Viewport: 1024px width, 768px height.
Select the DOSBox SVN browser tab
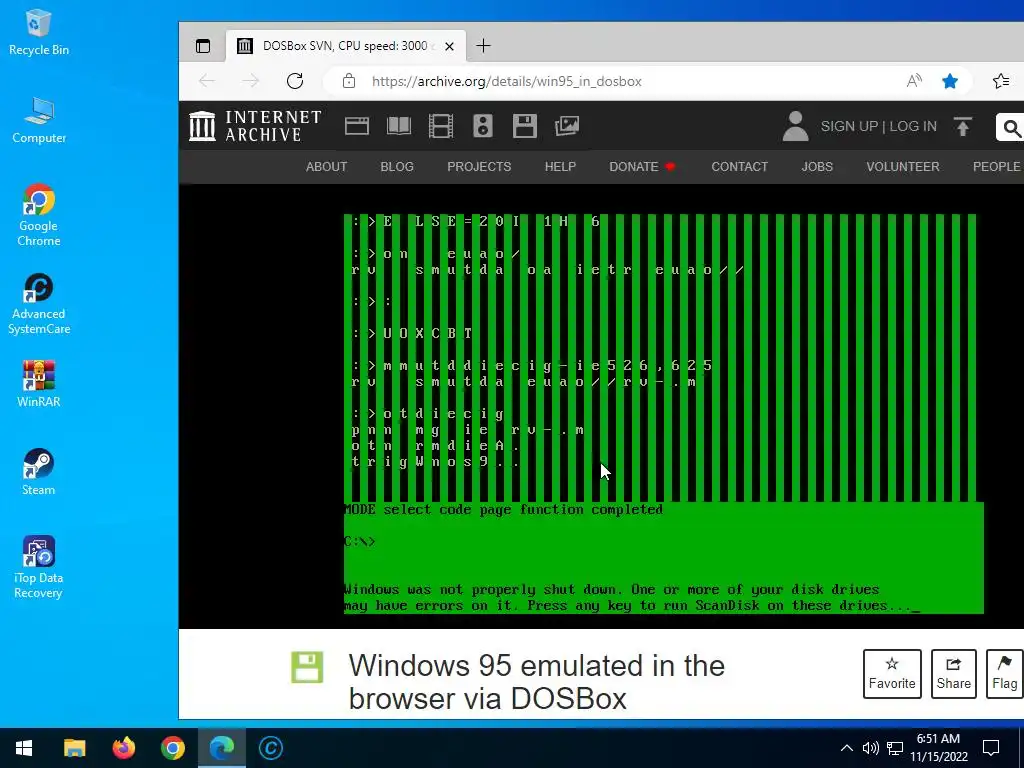346,46
